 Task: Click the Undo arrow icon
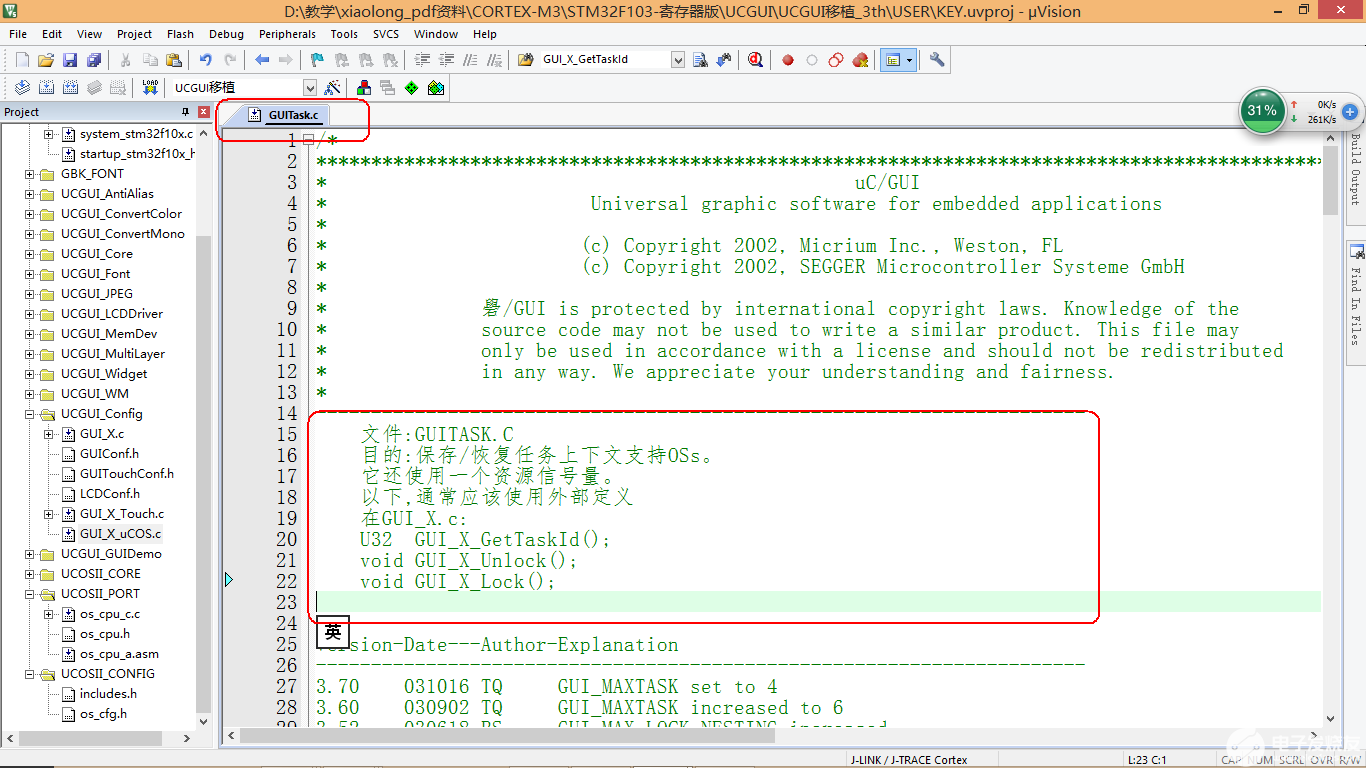[206, 60]
